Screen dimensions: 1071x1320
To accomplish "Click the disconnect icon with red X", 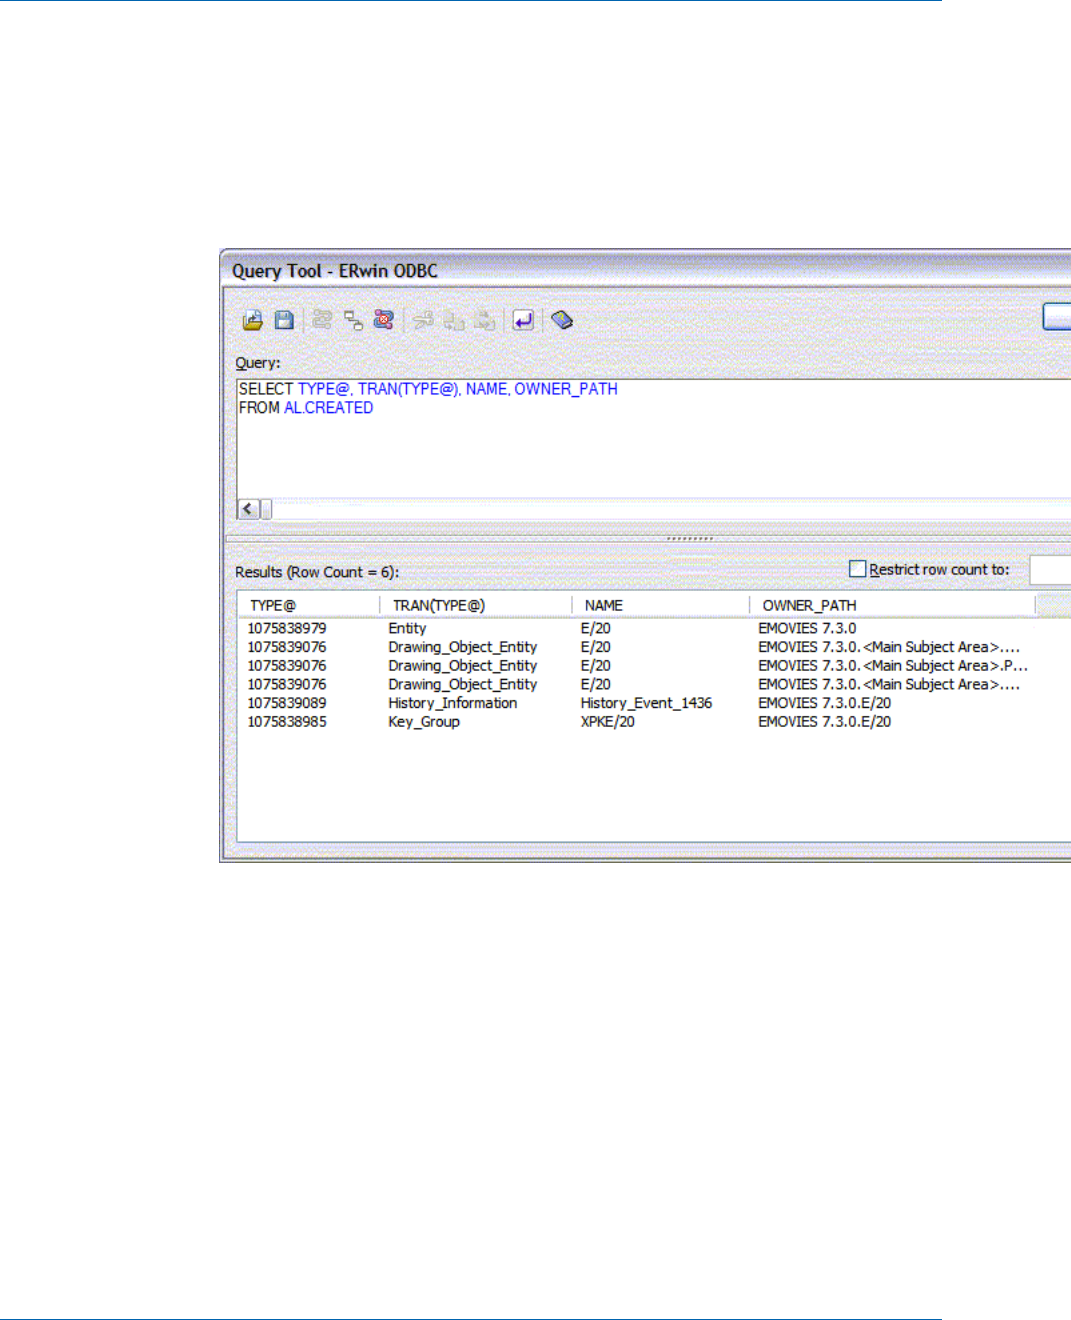I will [x=384, y=320].
